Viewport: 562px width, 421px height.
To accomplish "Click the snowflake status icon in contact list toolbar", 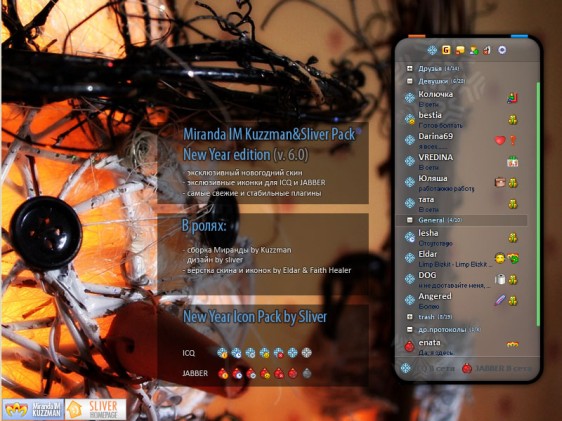I will click(x=432, y=50).
